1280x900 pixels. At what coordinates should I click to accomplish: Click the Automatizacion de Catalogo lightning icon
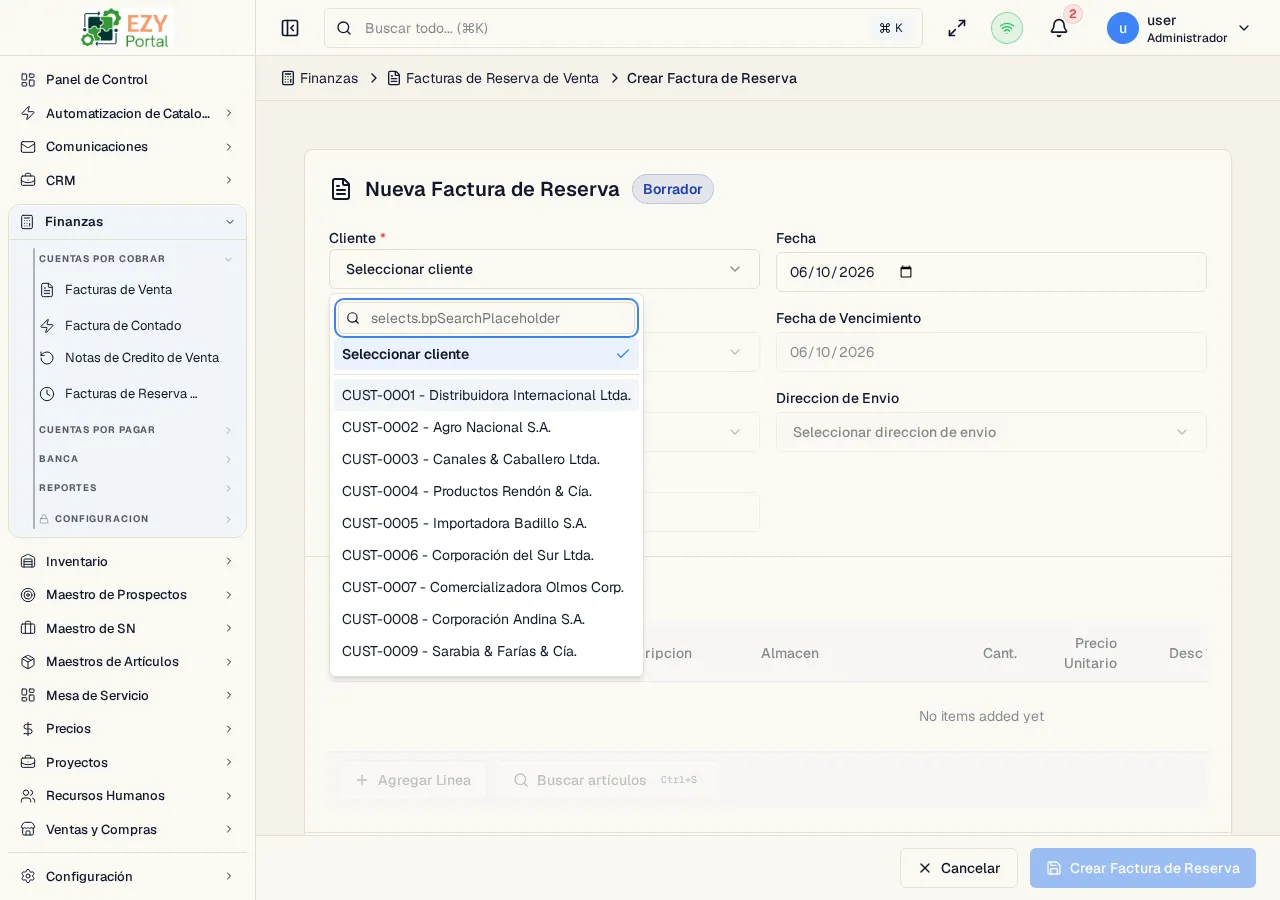(28, 113)
